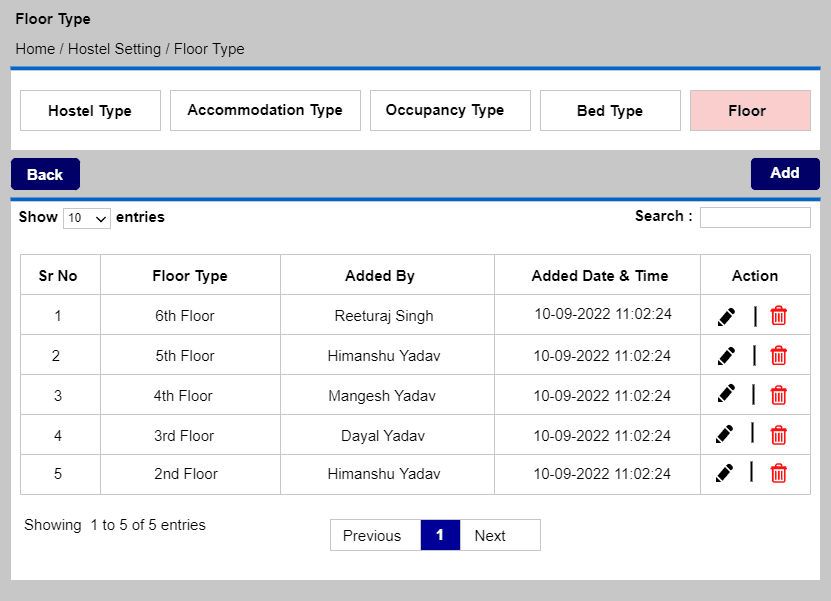This screenshot has height=601, width=831.
Task: Switch to Bed Type tab
Action: (610, 110)
